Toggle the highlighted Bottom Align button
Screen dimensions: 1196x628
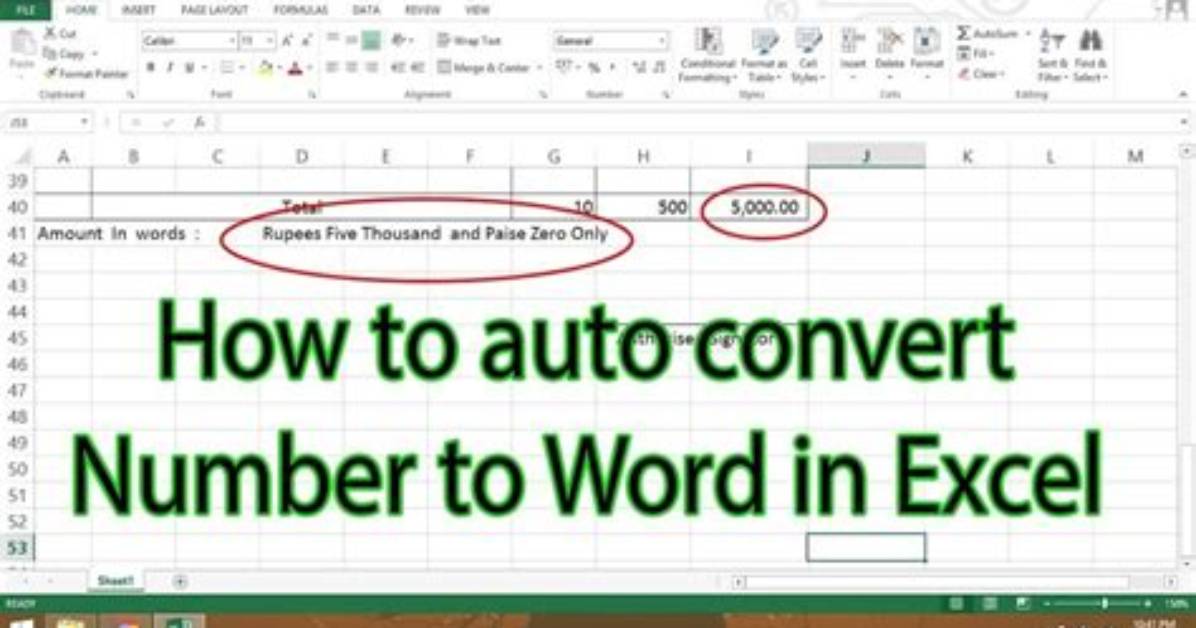(371, 40)
